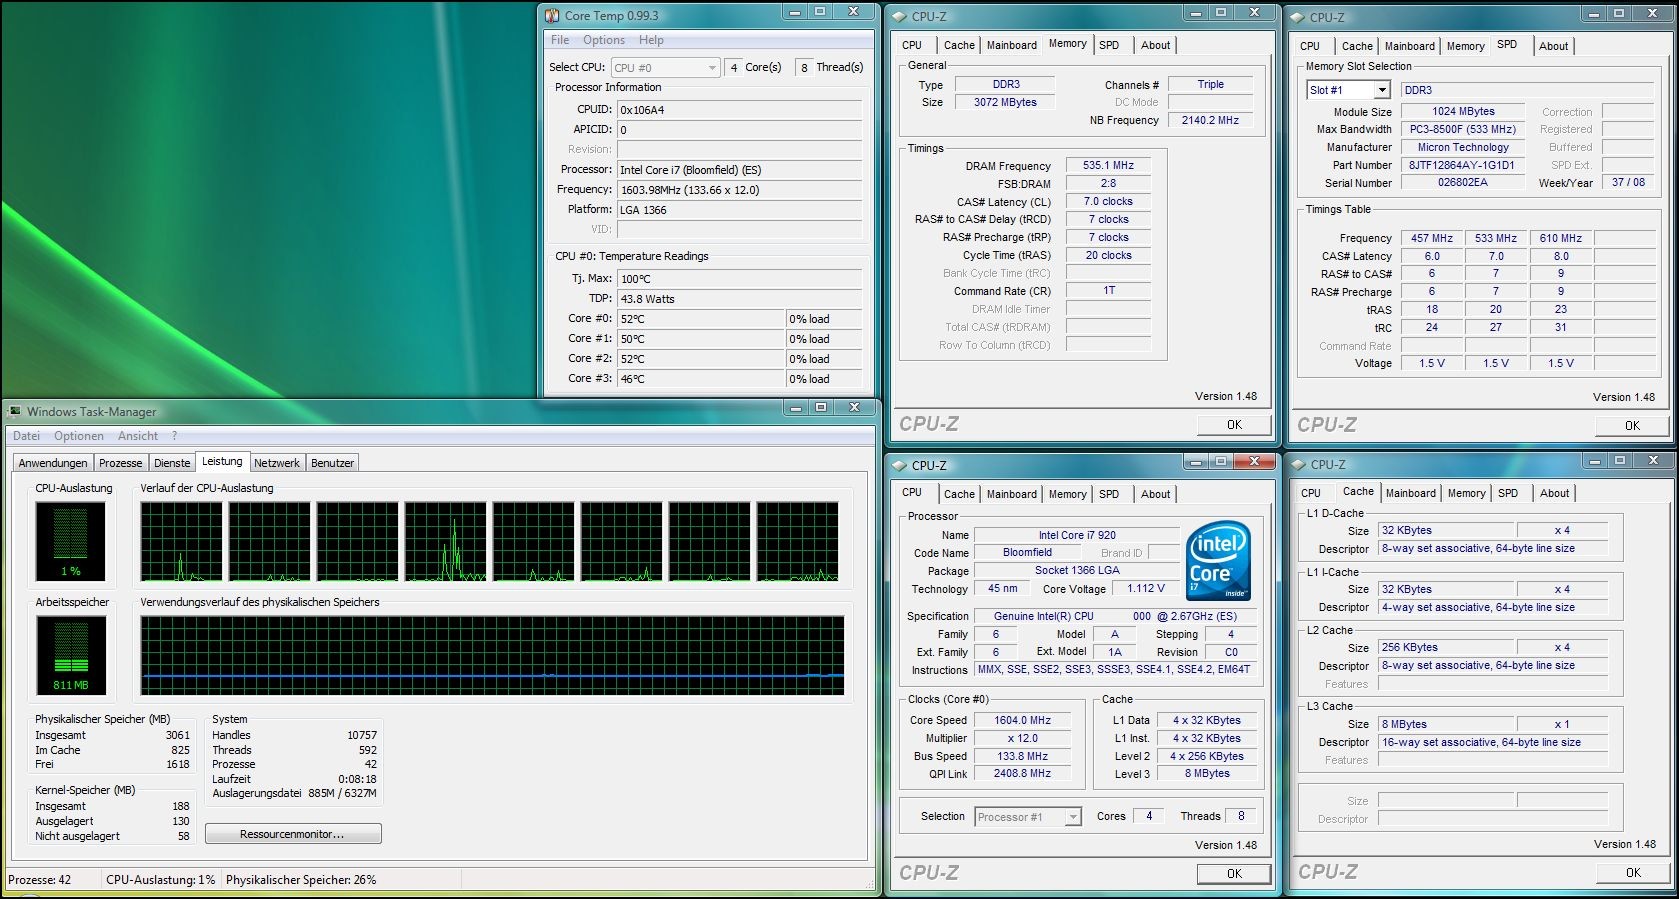The image size is (1679, 899).
Task: Open the Select CPU dropdown in Core Temp
Action: click(x=665, y=67)
